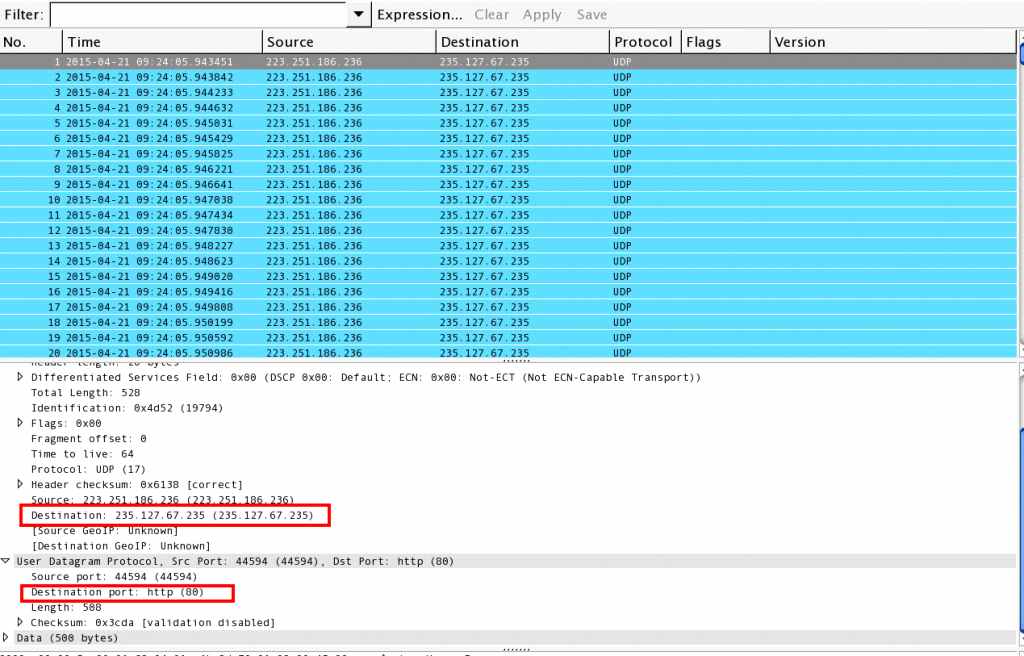1024x656 pixels.
Task: Select the Time to live: 64 line
Action: tap(82, 453)
